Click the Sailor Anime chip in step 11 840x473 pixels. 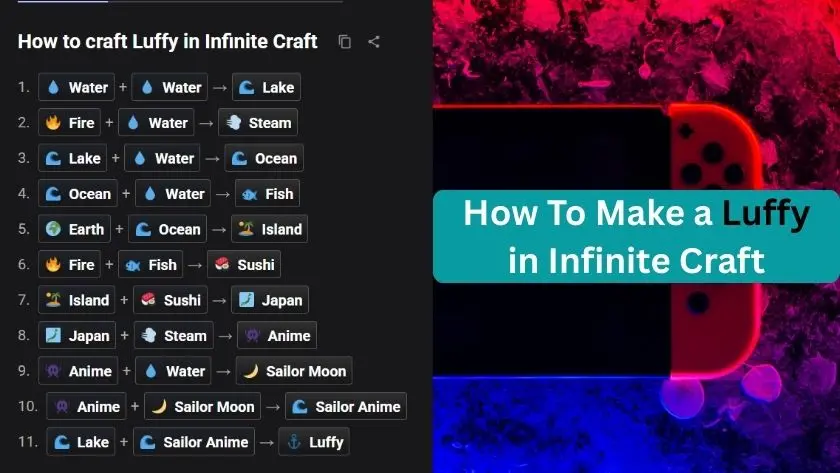(194, 442)
